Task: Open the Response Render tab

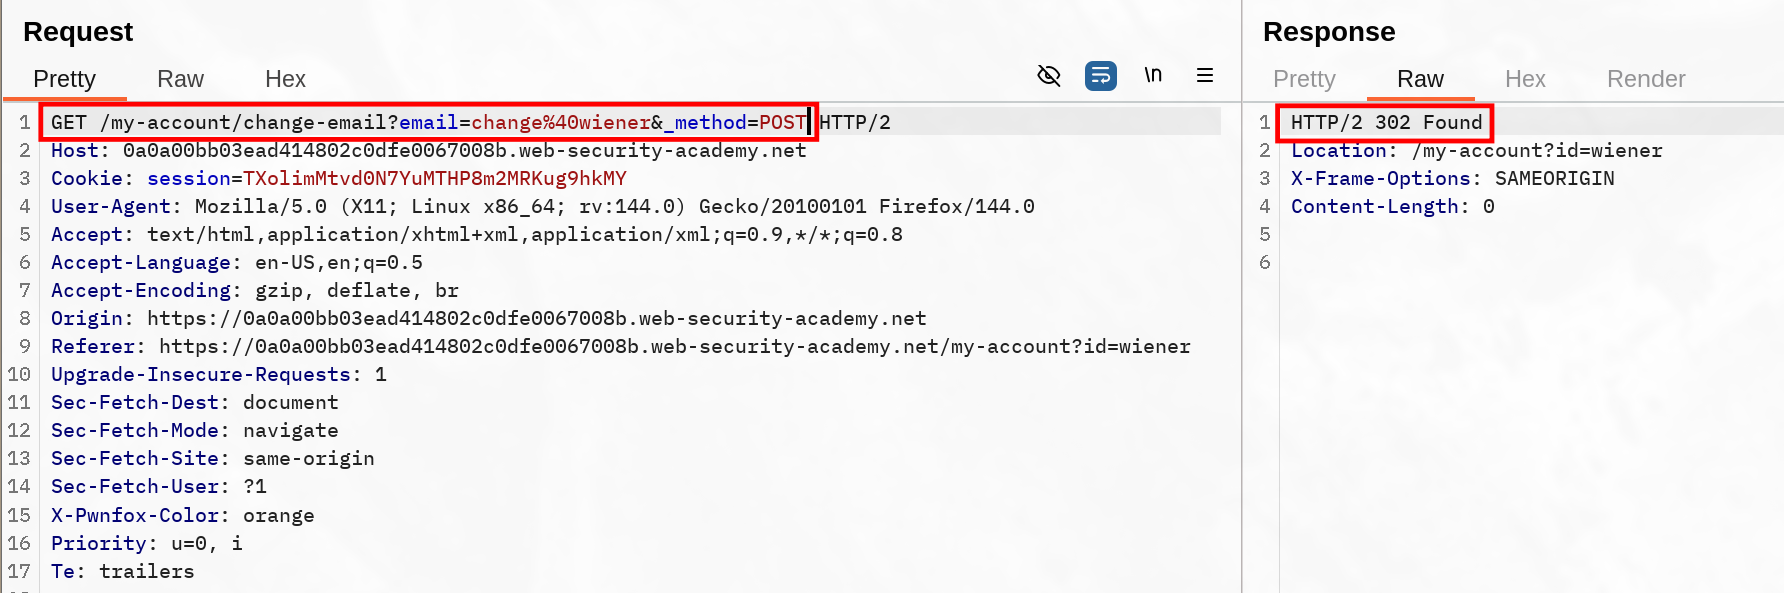Action: (x=1646, y=79)
